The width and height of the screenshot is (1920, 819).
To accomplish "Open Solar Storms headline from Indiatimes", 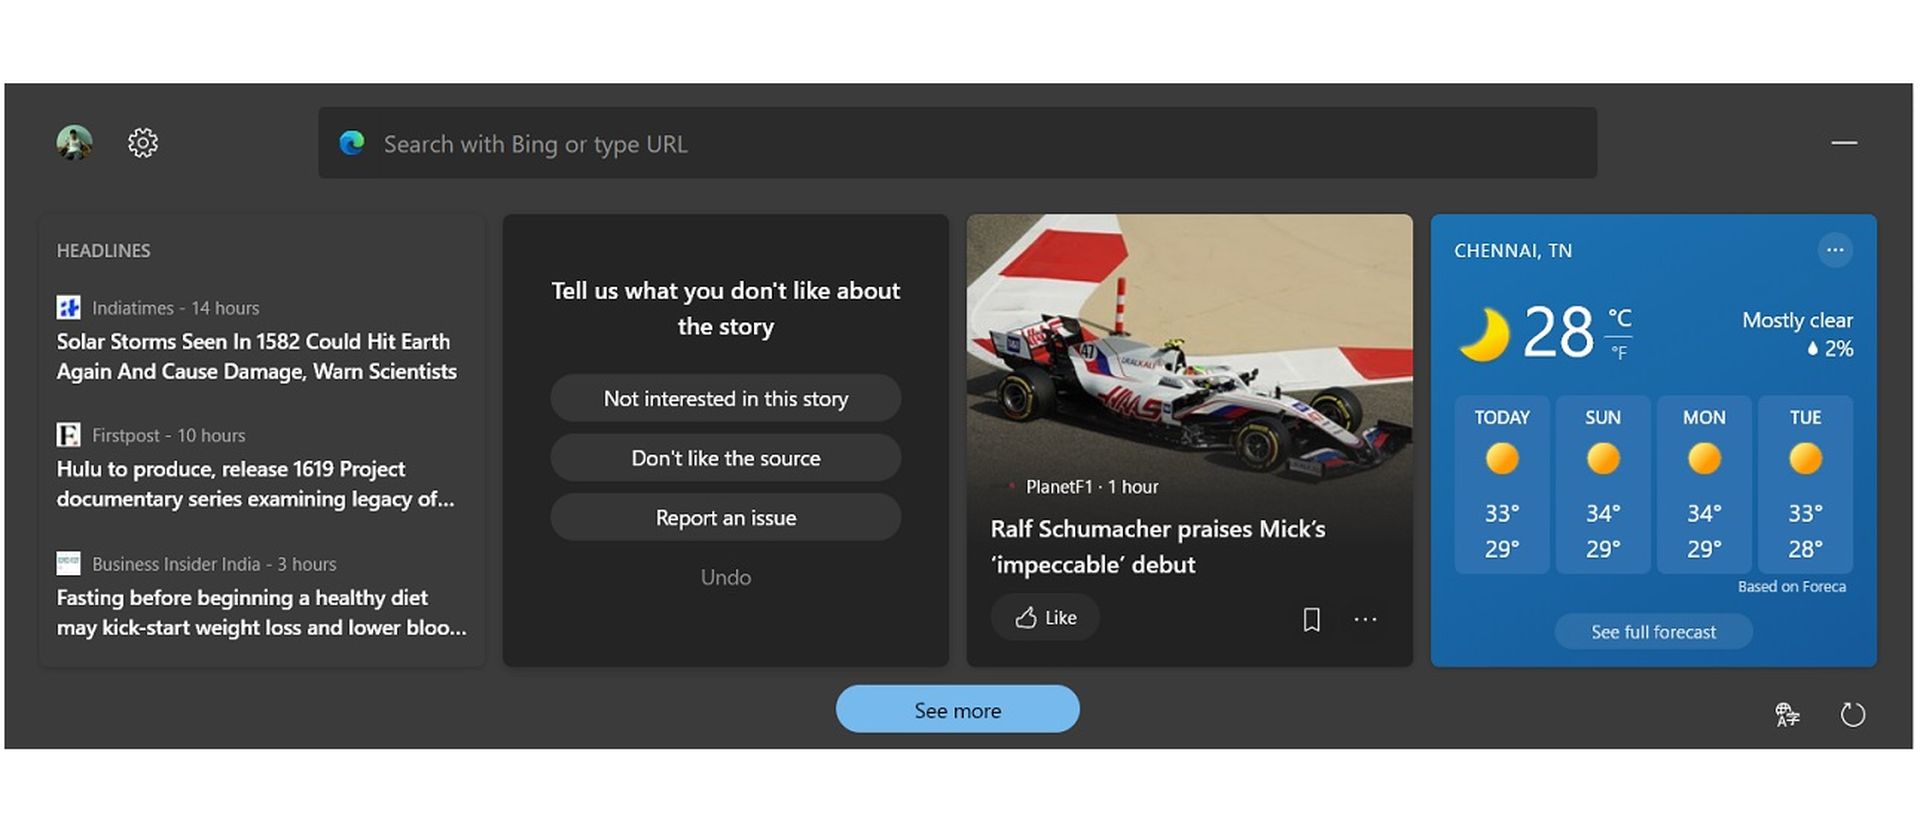I will click(x=256, y=356).
